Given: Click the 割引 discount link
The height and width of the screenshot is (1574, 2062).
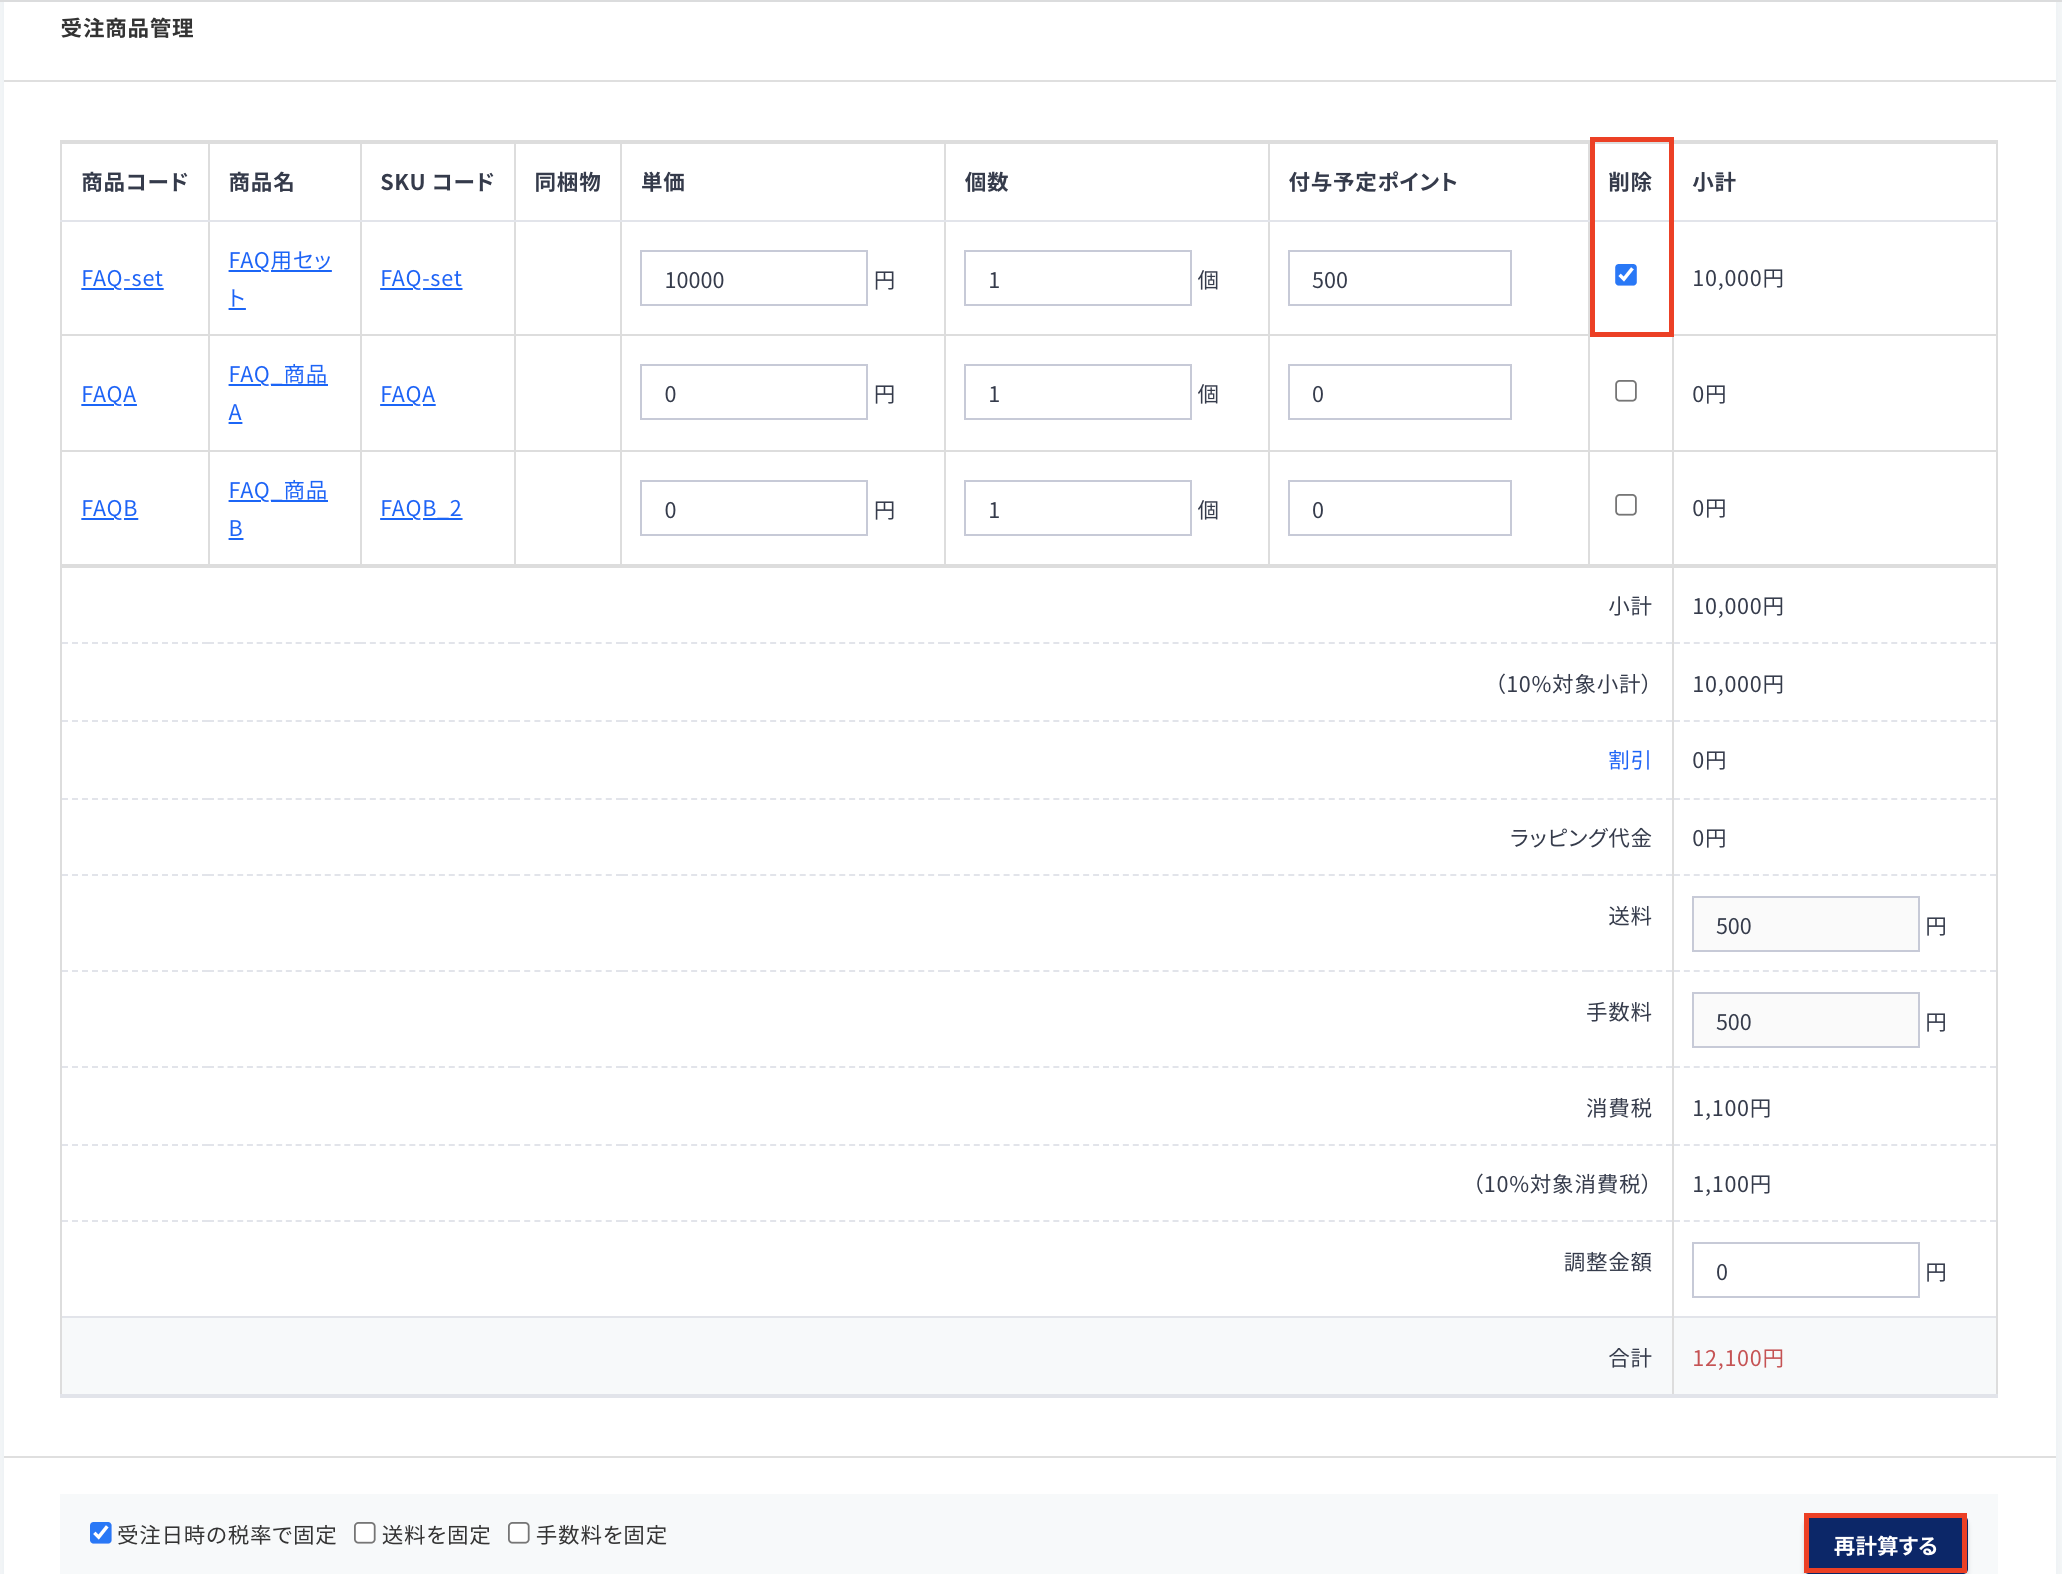Looking at the screenshot, I should (x=1629, y=760).
